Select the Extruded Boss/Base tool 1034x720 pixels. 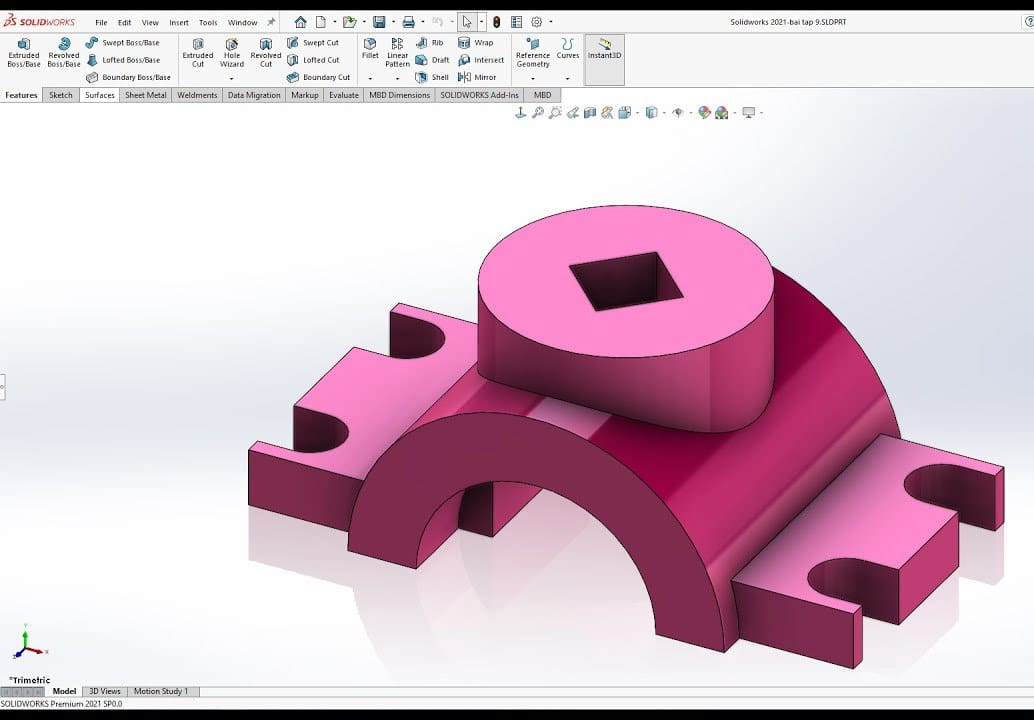point(23,52)
